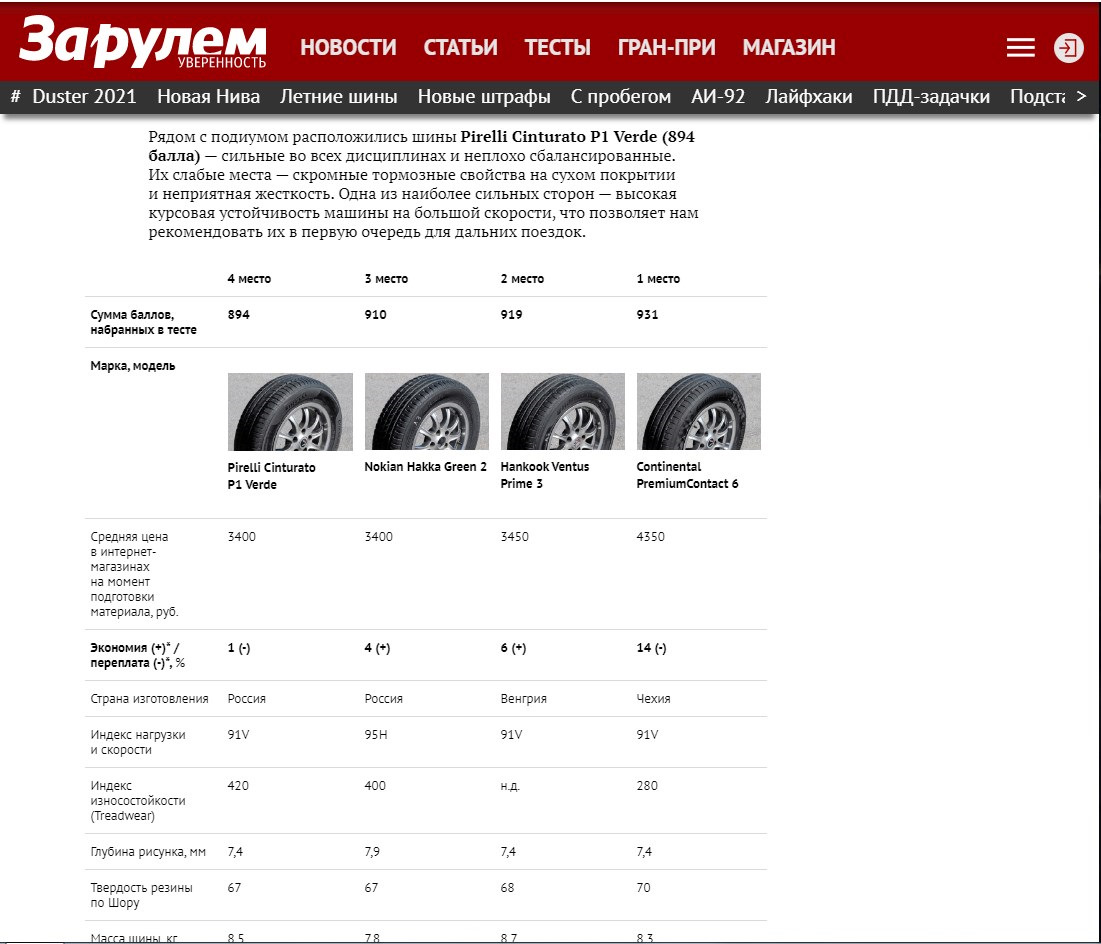1101x944 pixels.
Task: Click the Nokian Hakka Green 2 tire photo
Action: coord(426,412)
